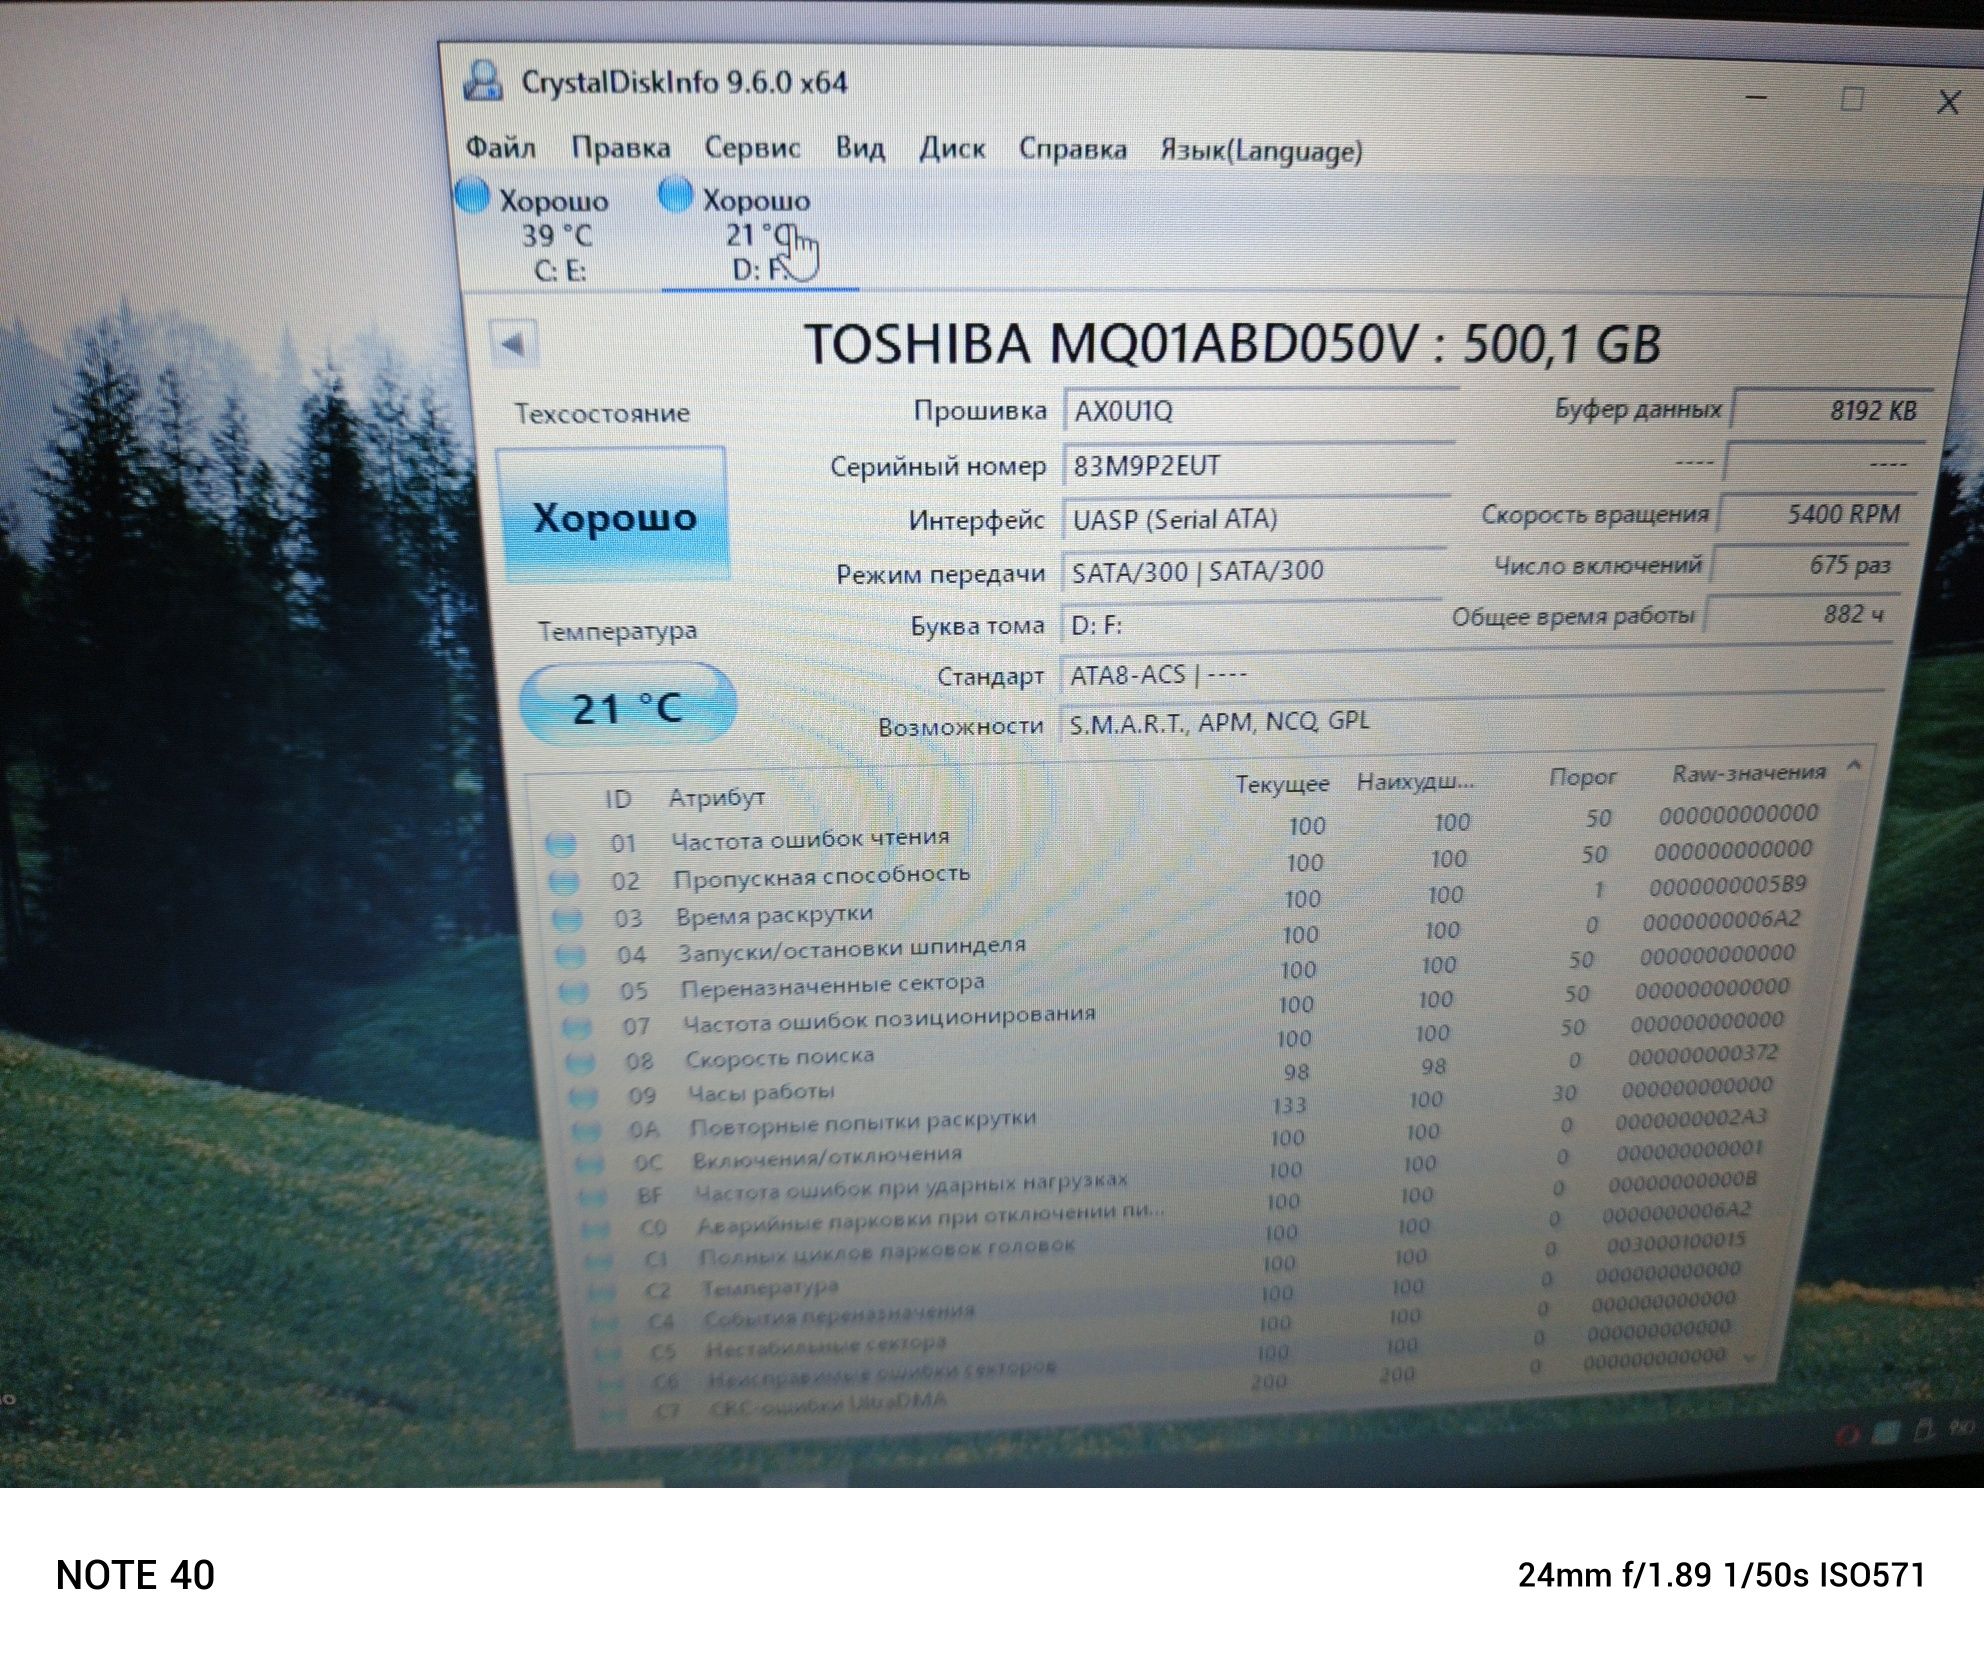Screen dimensions: 1984x1663
Task: Click the Текущее column header
Action: pos(1282,784)
